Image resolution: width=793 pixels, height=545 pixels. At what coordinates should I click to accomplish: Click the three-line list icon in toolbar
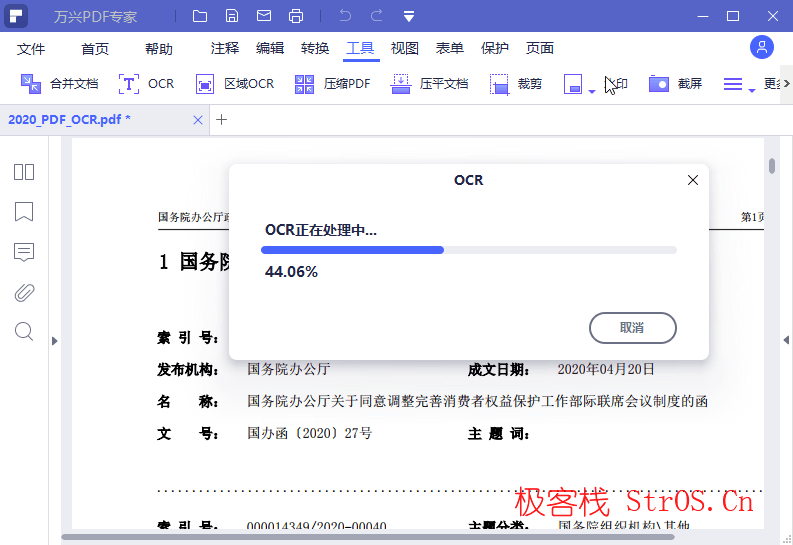pyautogui.click(x=733, y=84)
